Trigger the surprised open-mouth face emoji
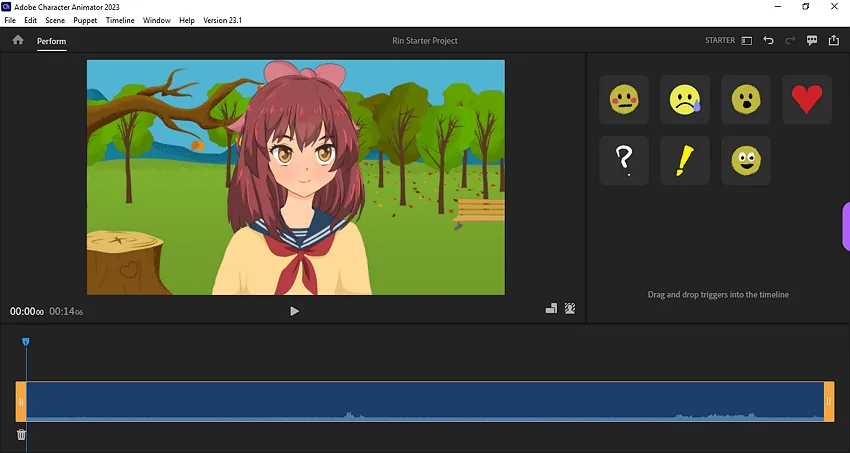The image size is (850, 453). point(745,100)
